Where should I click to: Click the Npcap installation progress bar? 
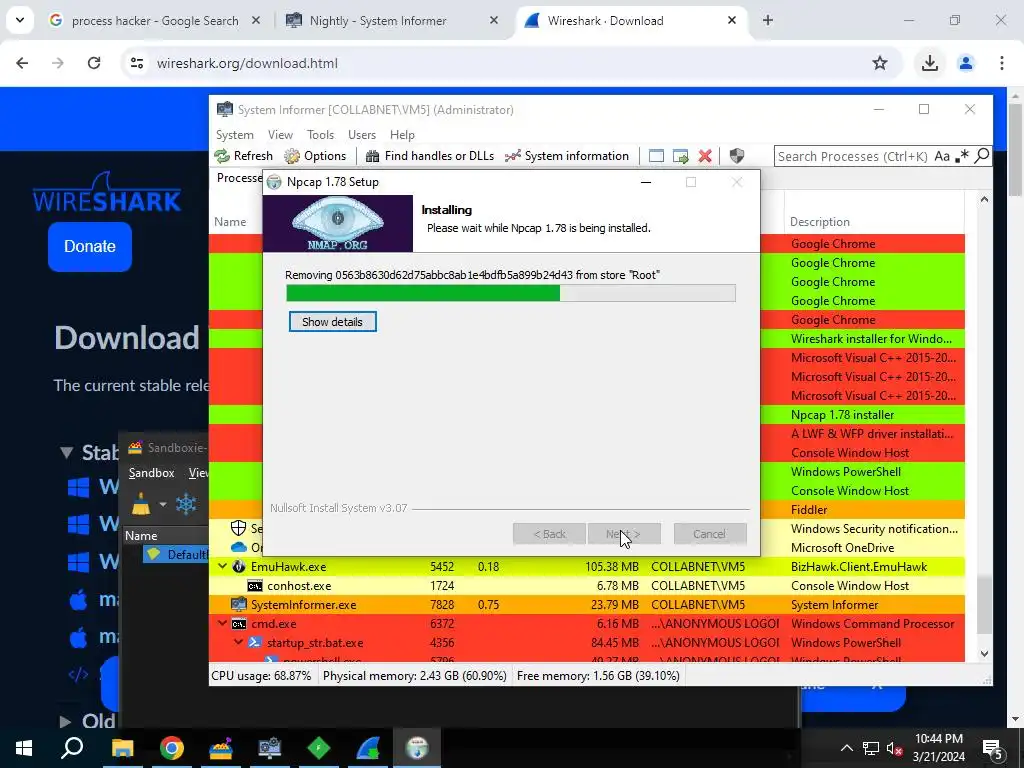(511, 293)
